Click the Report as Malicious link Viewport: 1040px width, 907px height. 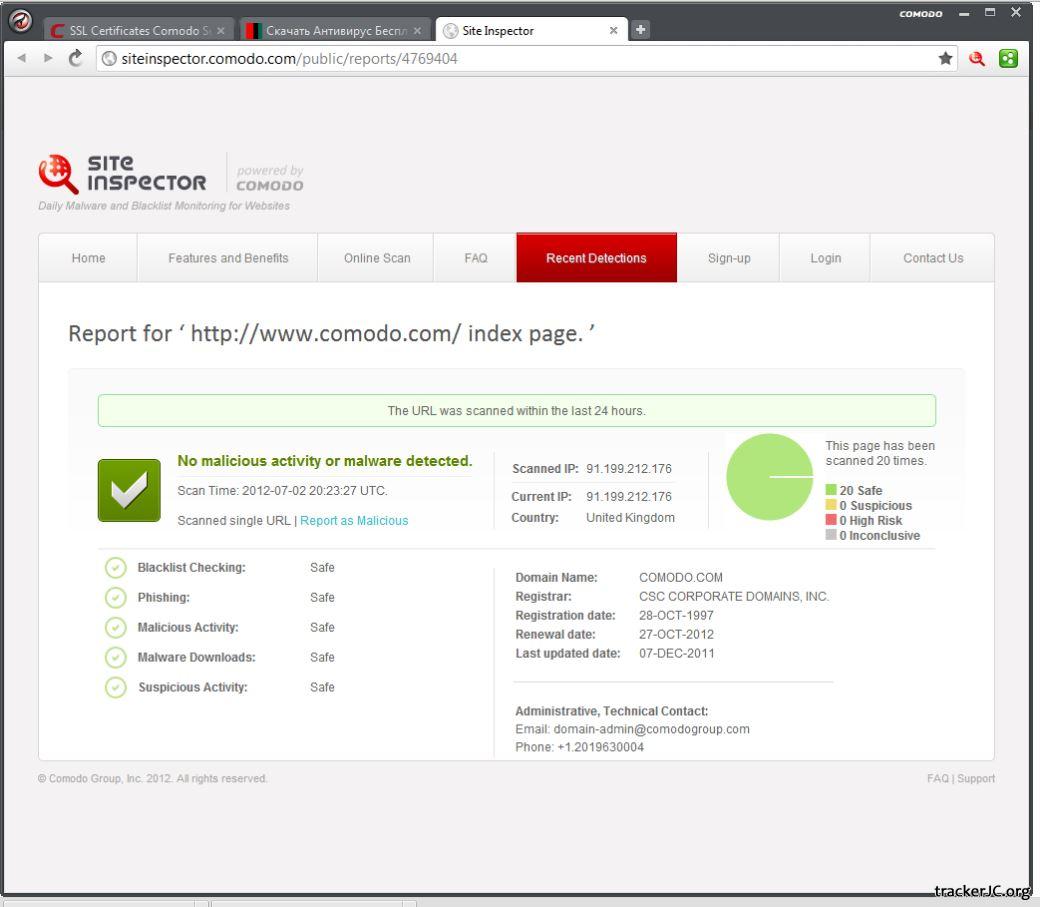click(354, 521)
